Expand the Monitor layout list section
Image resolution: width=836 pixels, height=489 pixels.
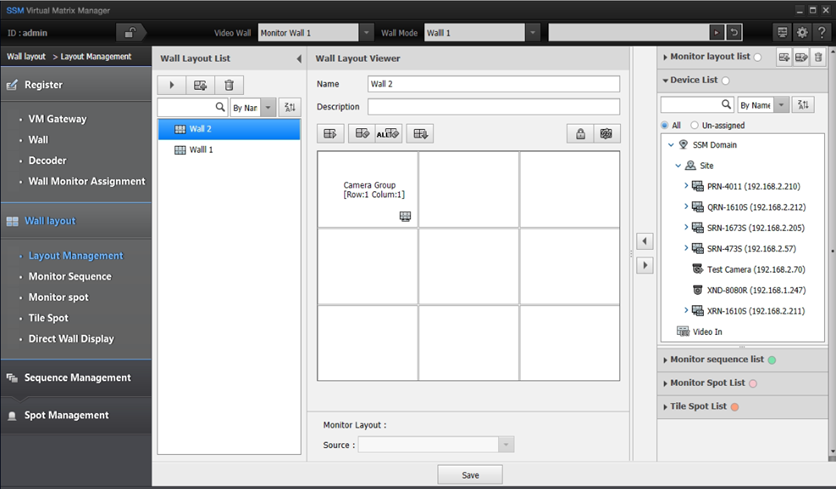665,57
